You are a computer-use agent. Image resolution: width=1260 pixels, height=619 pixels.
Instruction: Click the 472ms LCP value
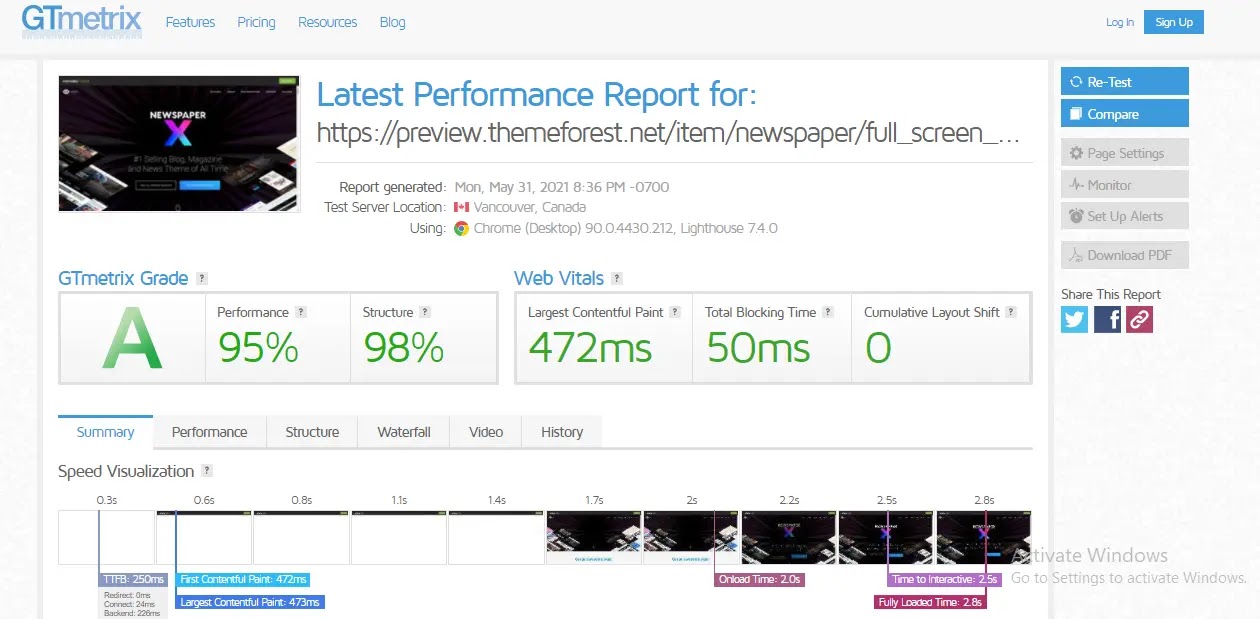coord(590,348)
